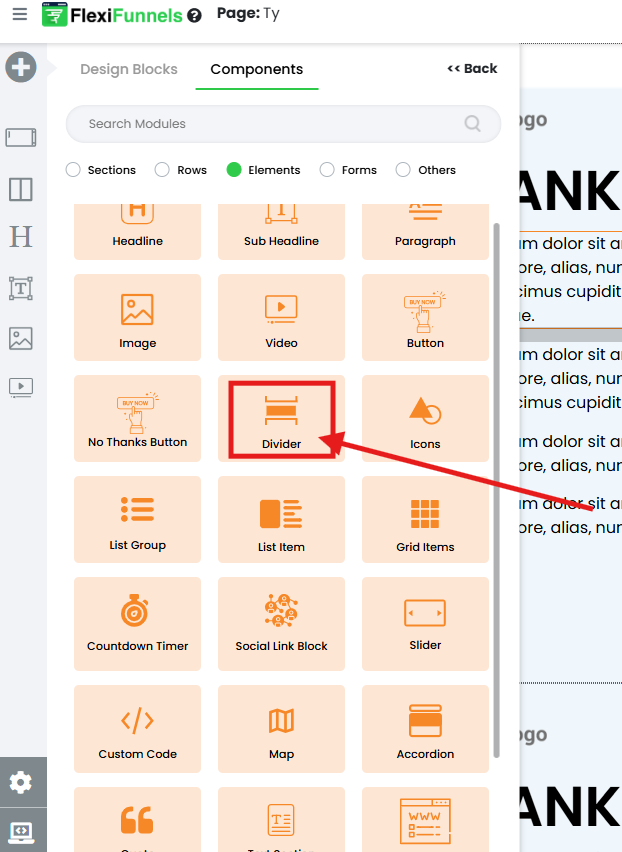Click the search magnifier icon

[x=472, y=124]
